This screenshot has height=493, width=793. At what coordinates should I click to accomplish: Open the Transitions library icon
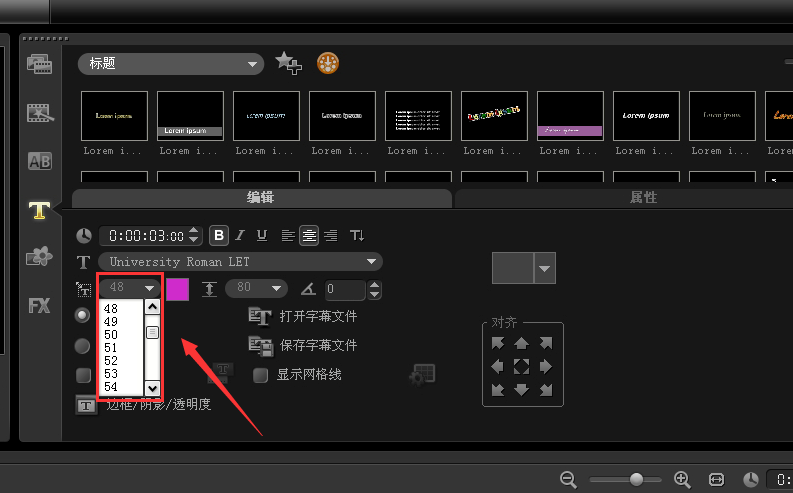click(x=39, y=113)
